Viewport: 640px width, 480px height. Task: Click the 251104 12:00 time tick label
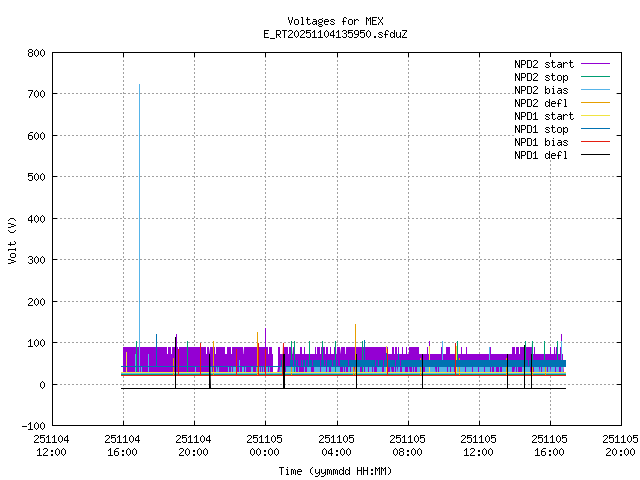tap(51, 445)
